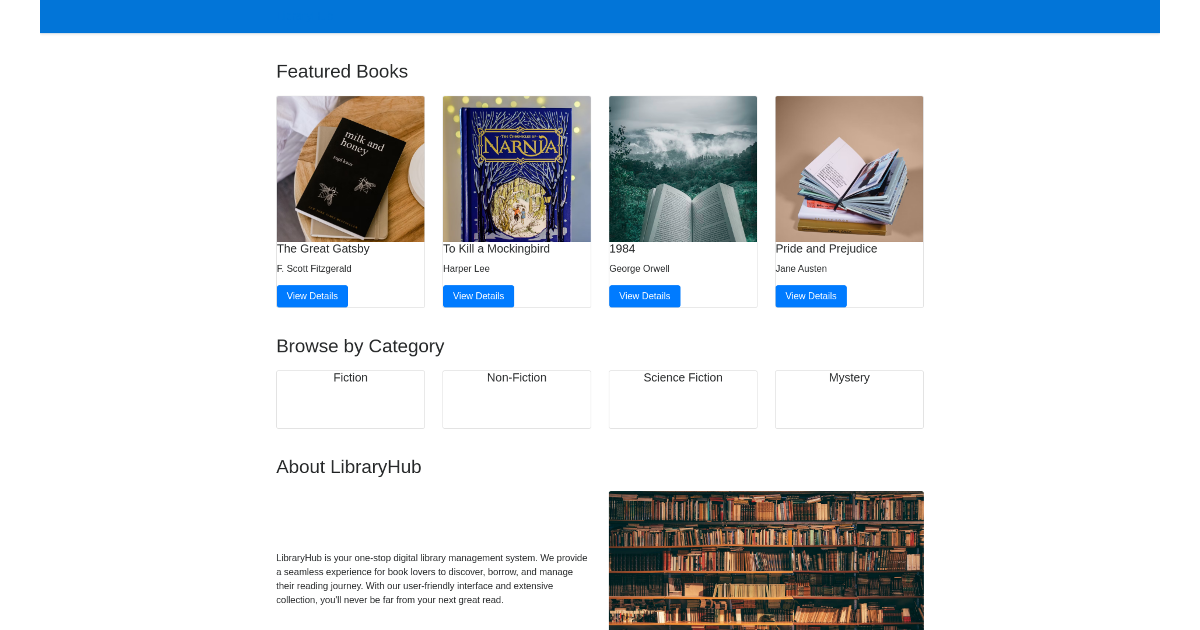This screenshot has height=630, width=1200.
Task: Click View Details for The Great Gatsby
Action: (312, 296)
